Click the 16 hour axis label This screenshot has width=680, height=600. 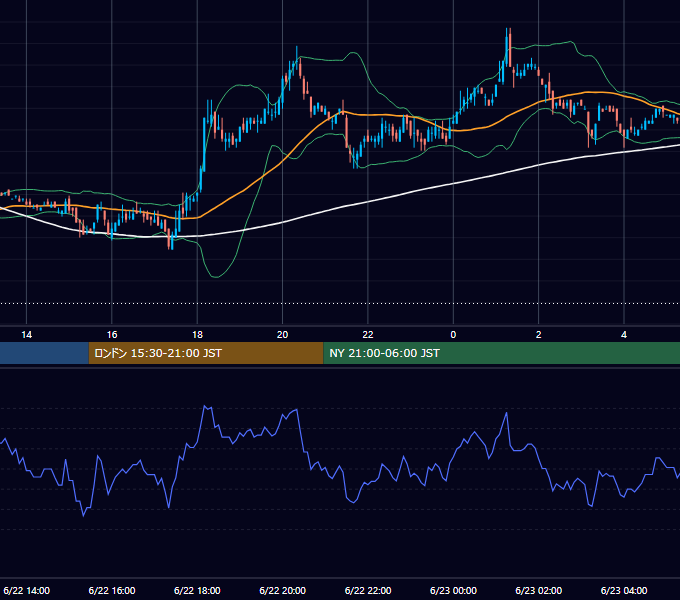pyautogui.click(x=112, y=335)
